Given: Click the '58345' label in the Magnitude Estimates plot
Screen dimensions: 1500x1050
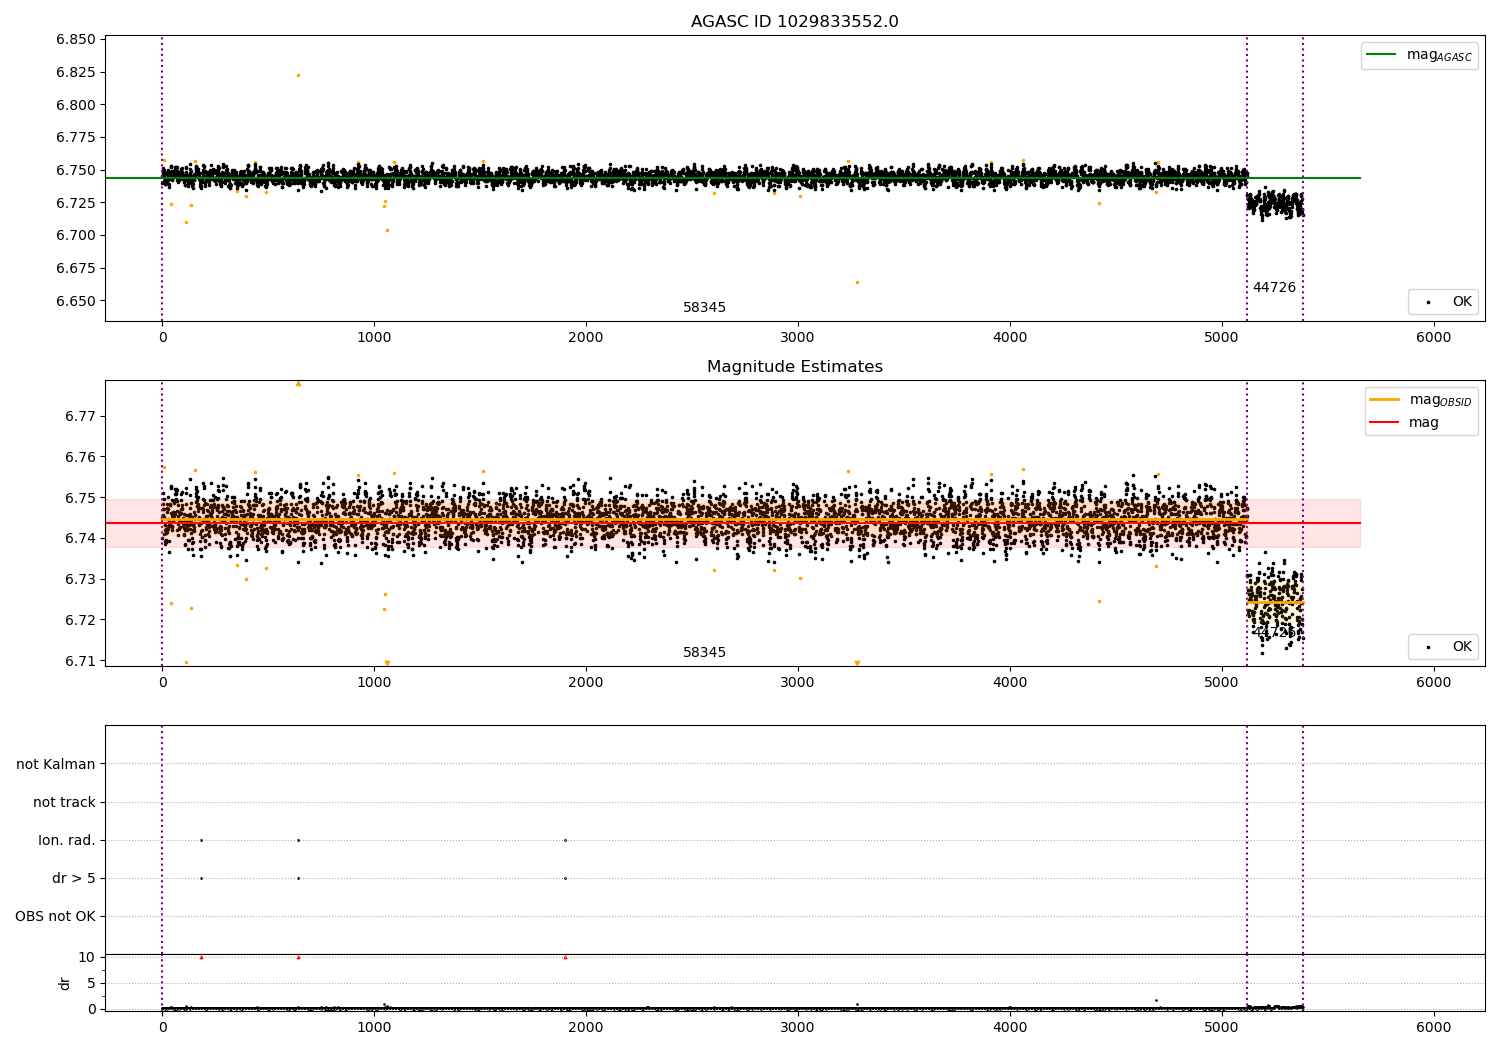Looking at the screenshot, I should tap(704, 653).
